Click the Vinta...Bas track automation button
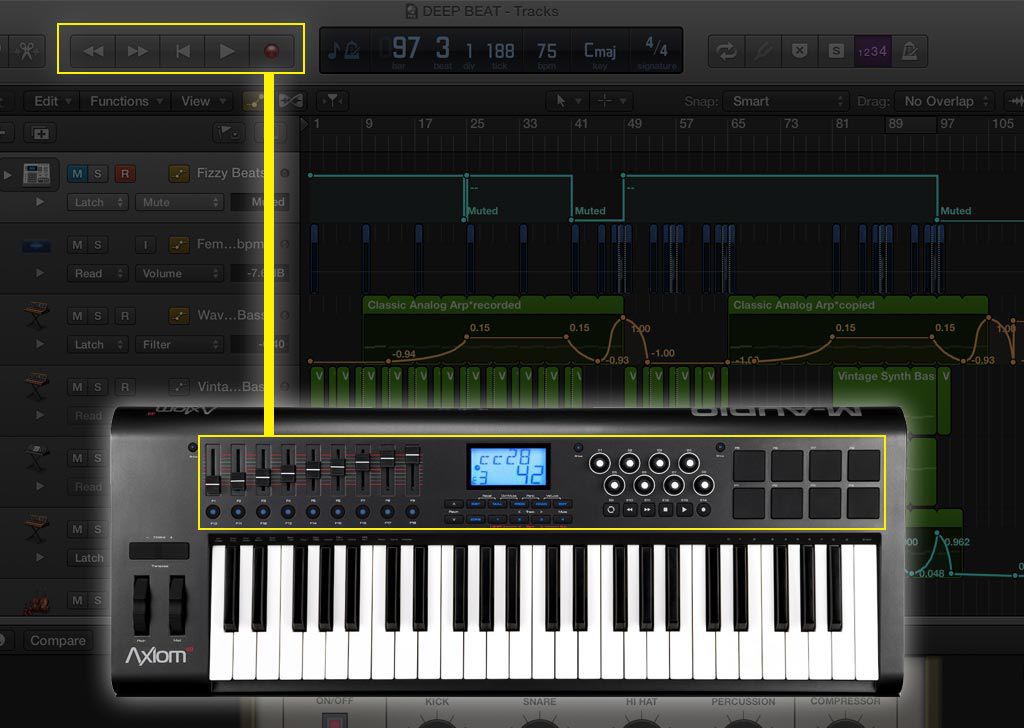 179,387
